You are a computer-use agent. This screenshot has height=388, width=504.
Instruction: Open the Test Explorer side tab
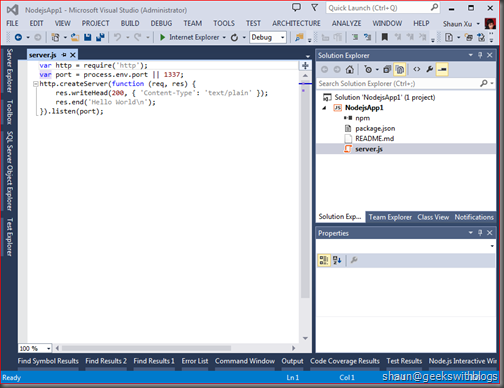point(9,237)
